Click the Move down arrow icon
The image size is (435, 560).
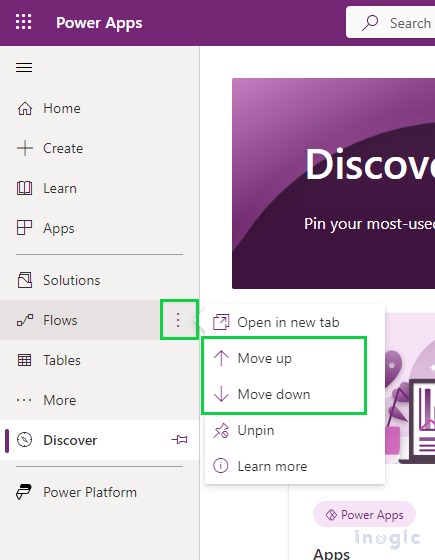pyautogui.click(x=221, y=394)
